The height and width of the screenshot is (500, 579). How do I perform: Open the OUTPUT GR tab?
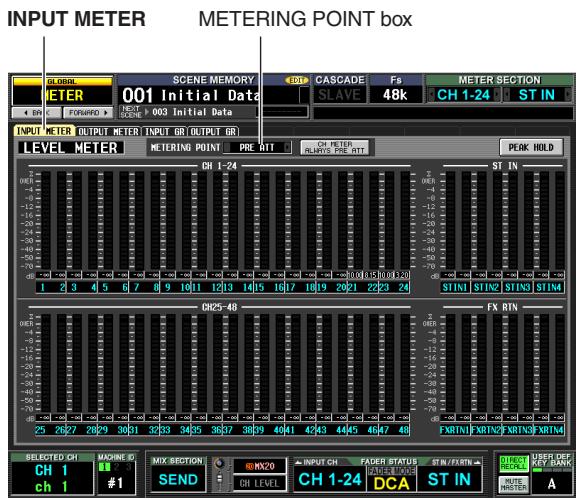click(x=213, y=131)
